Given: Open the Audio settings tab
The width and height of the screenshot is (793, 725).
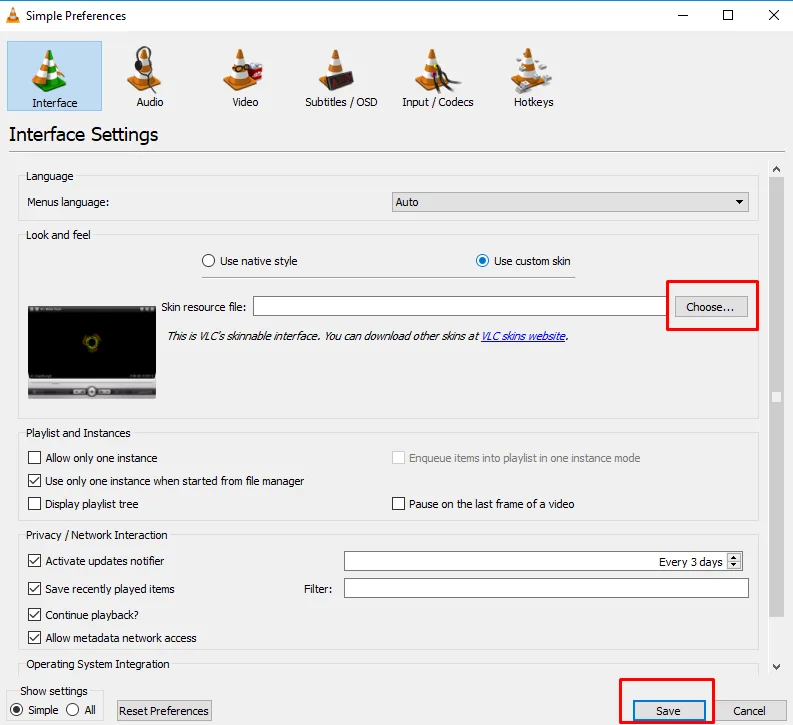Looking at the screenshot, I should [x=150, y=76].
